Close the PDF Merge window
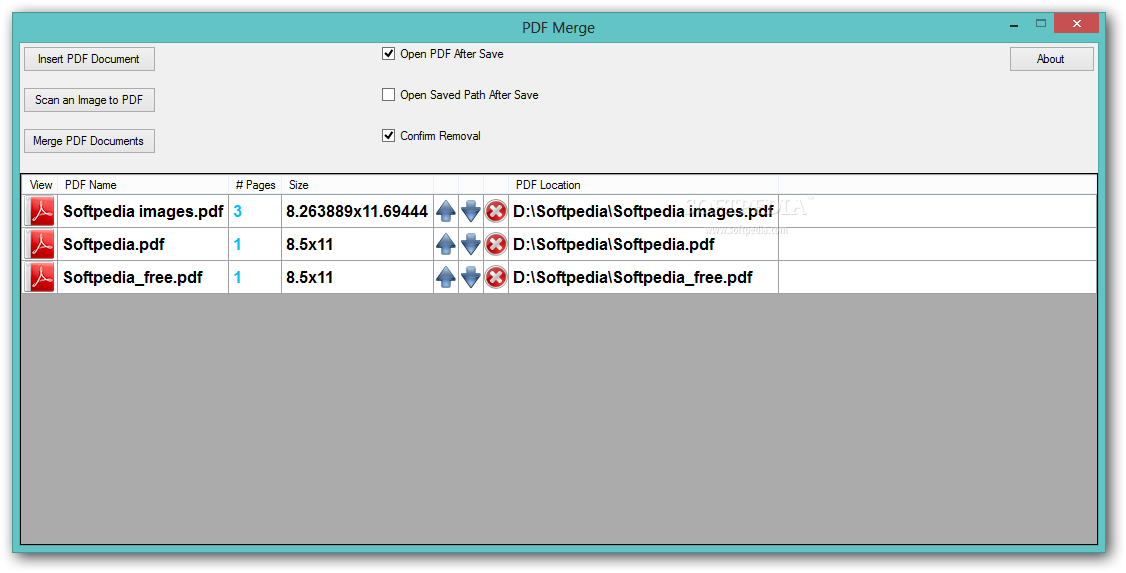Viewport: 1126px width, 573px height. [x=1076, y=24]
